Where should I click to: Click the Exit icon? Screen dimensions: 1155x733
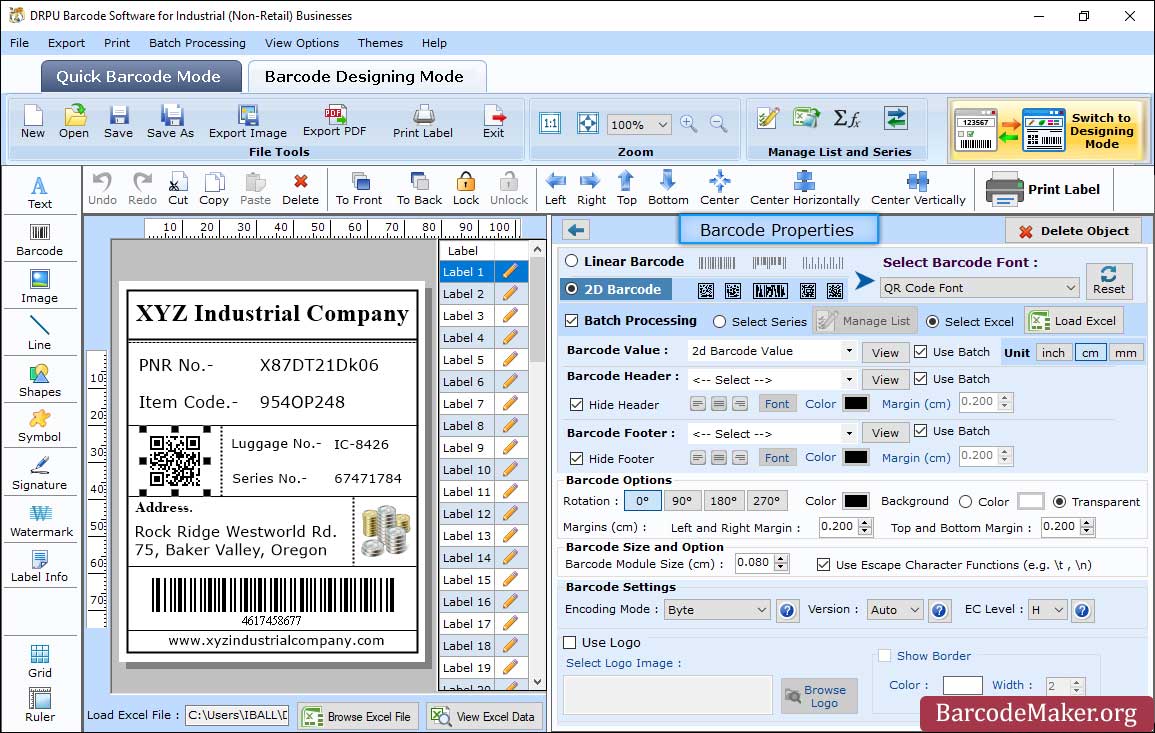click(x=494, y=122)
